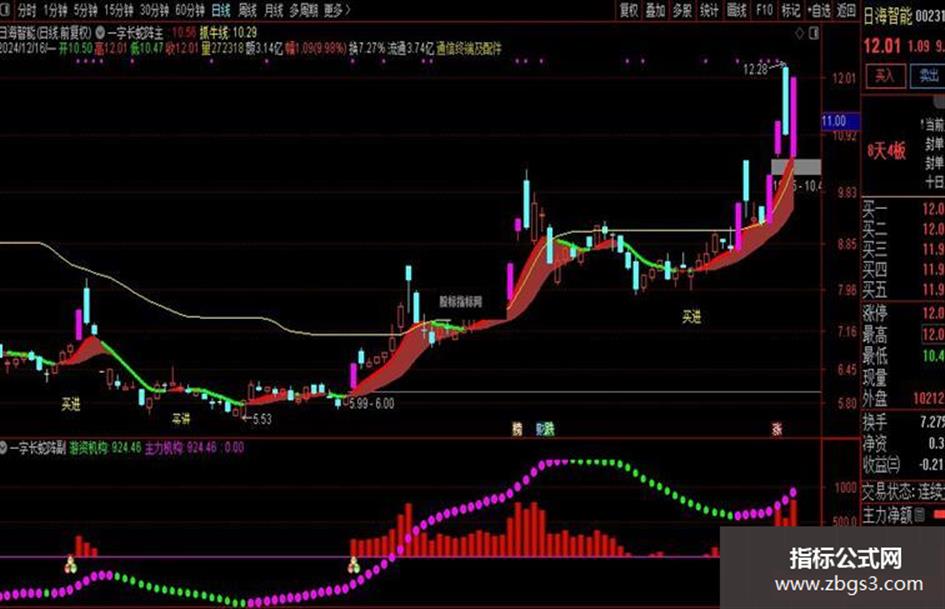Open the 复权 adjustment menu
Screen dimensions: 945x609
[629, 10]
